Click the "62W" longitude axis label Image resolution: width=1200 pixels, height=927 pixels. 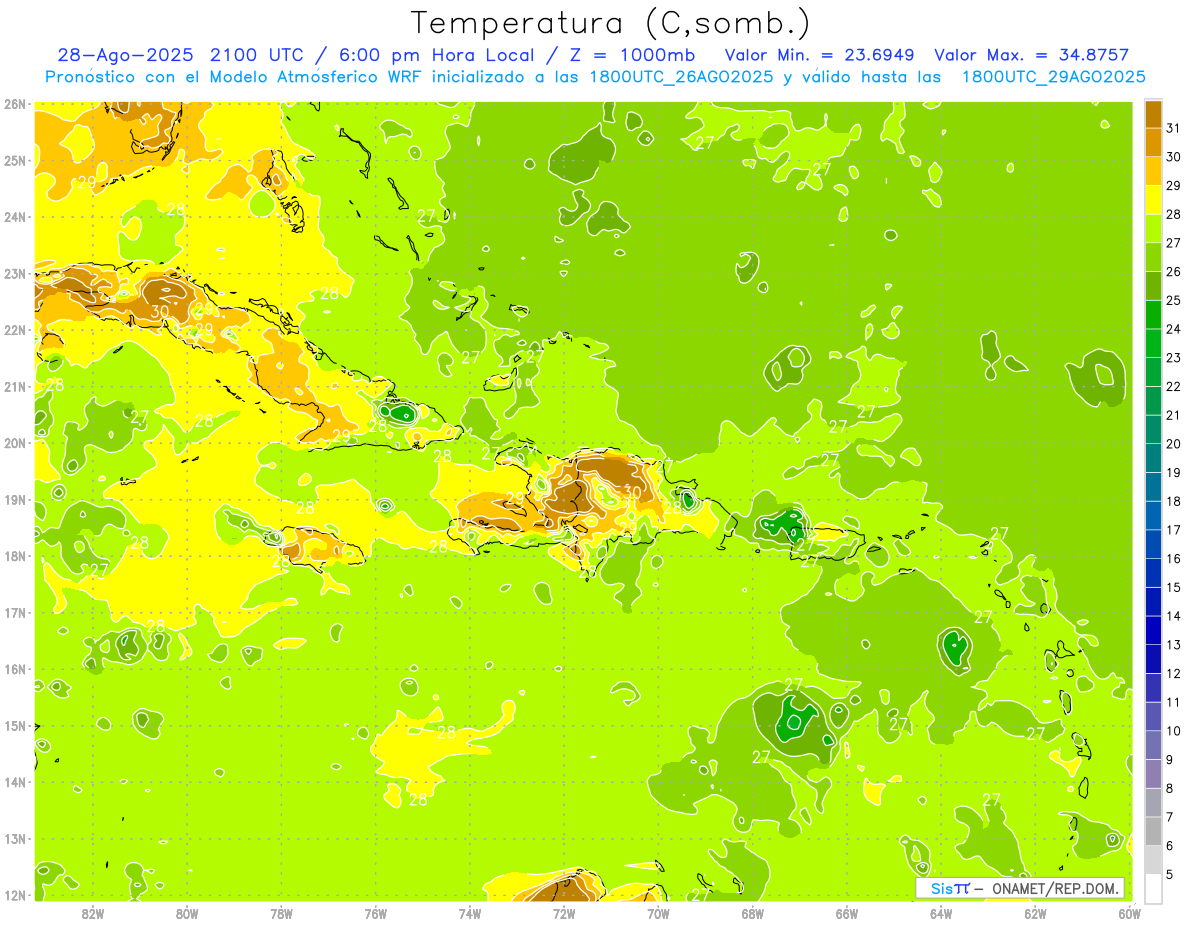coord(1035,913)
